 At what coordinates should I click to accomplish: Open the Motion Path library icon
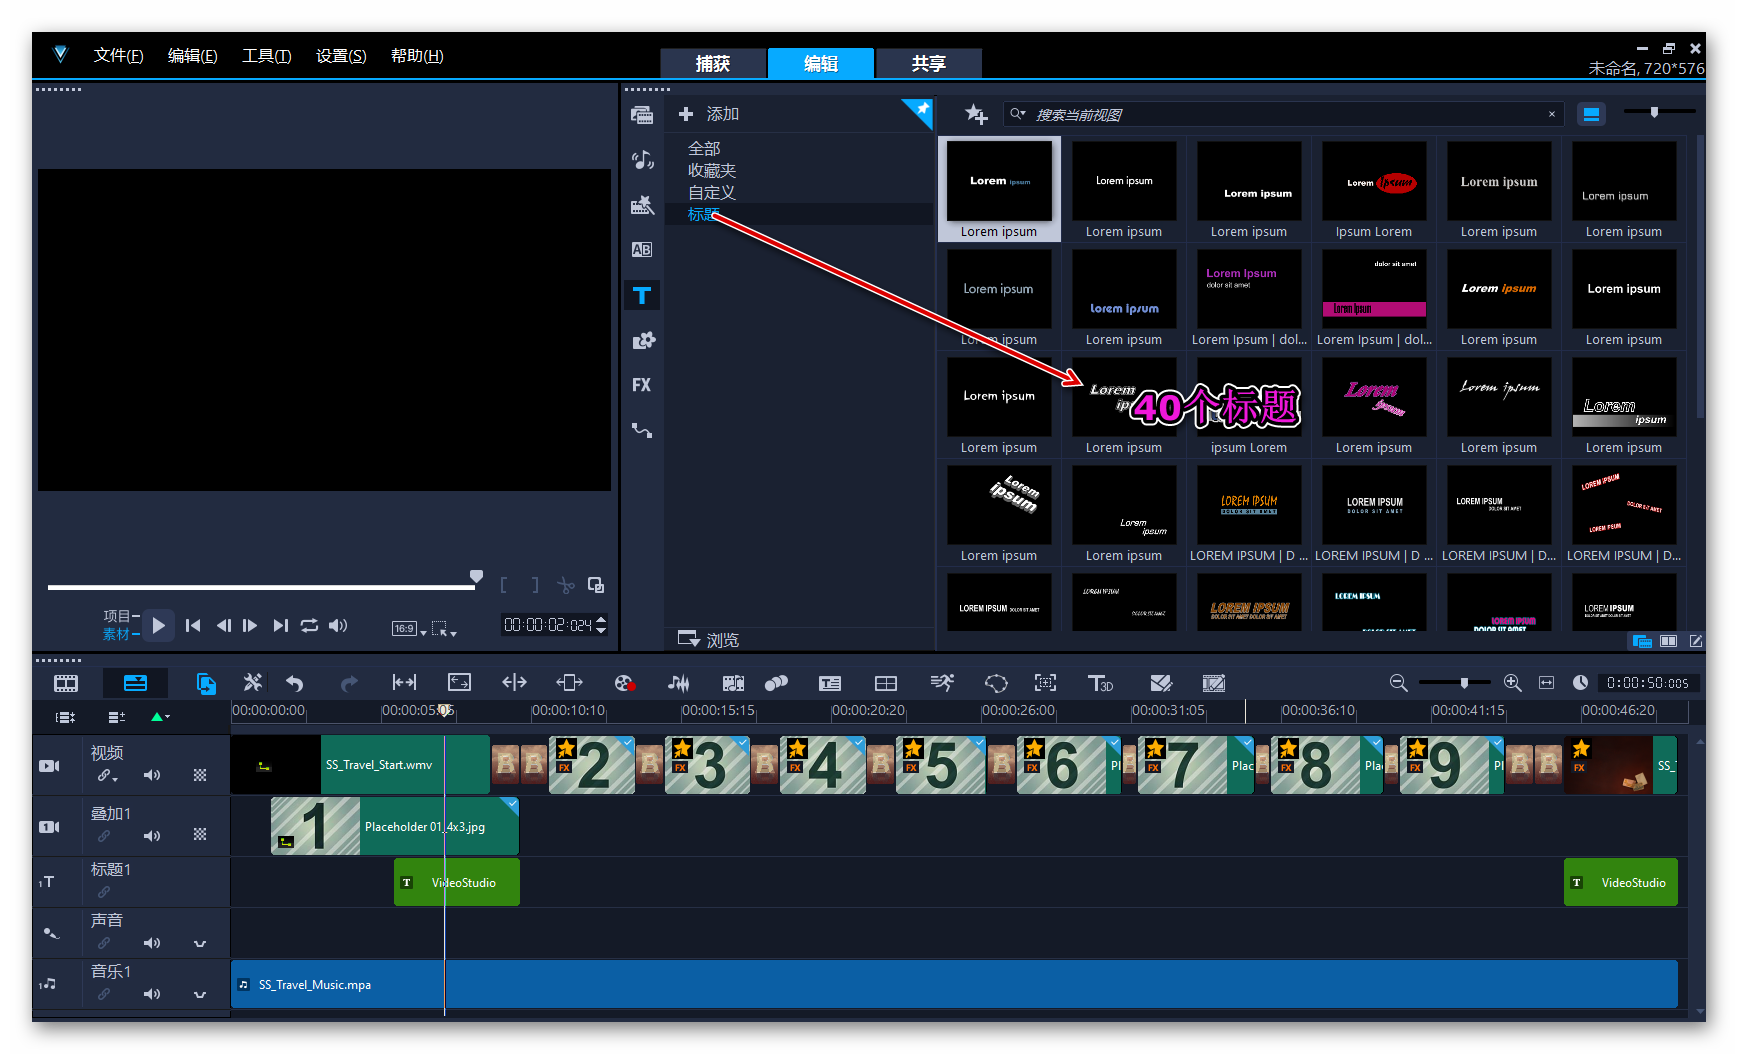[642, 430]
